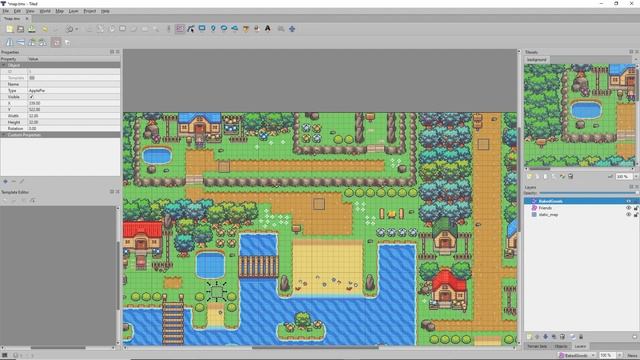
Task: Toggle lock on Friends layer
Action: click(x=636, y=208)
